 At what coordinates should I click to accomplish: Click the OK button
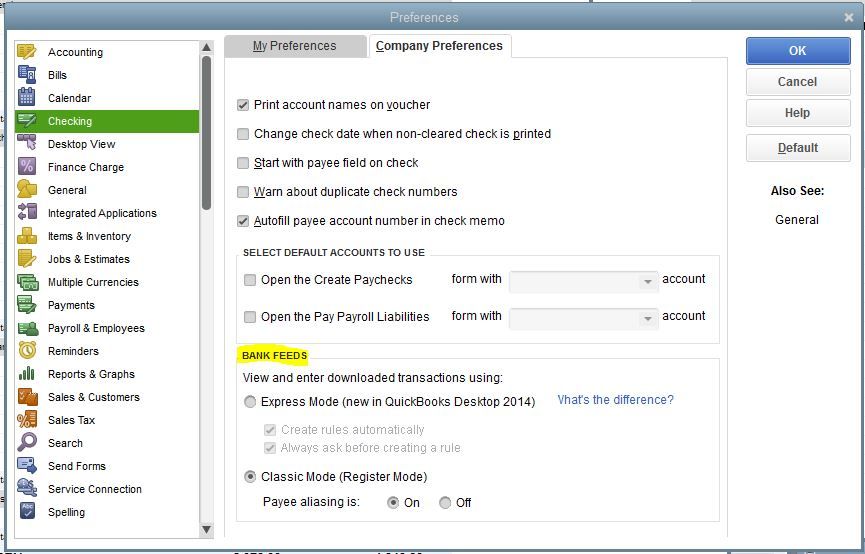(x=798, y=51)
